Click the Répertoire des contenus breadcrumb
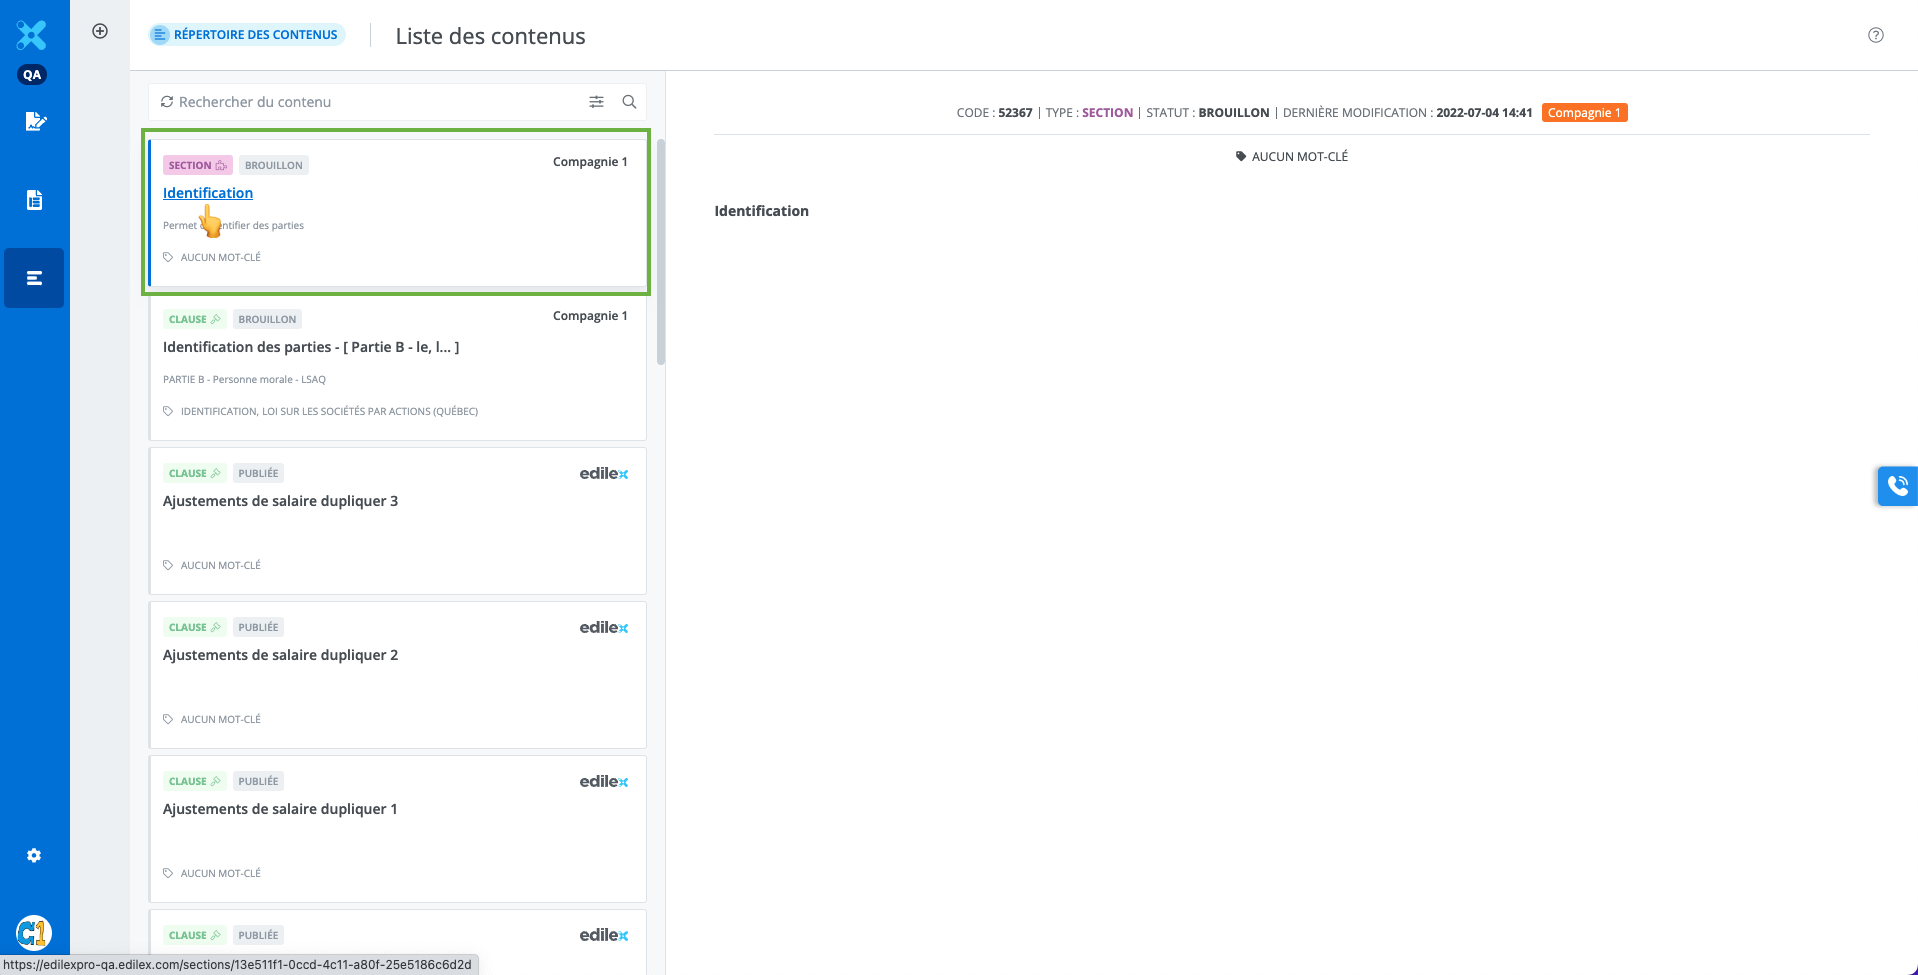 [x=247, y=35]
